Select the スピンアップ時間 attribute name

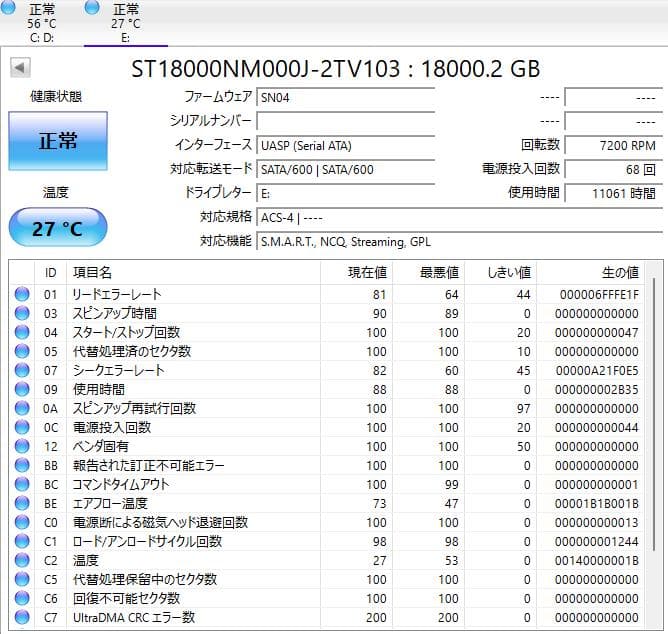point(115,313)
